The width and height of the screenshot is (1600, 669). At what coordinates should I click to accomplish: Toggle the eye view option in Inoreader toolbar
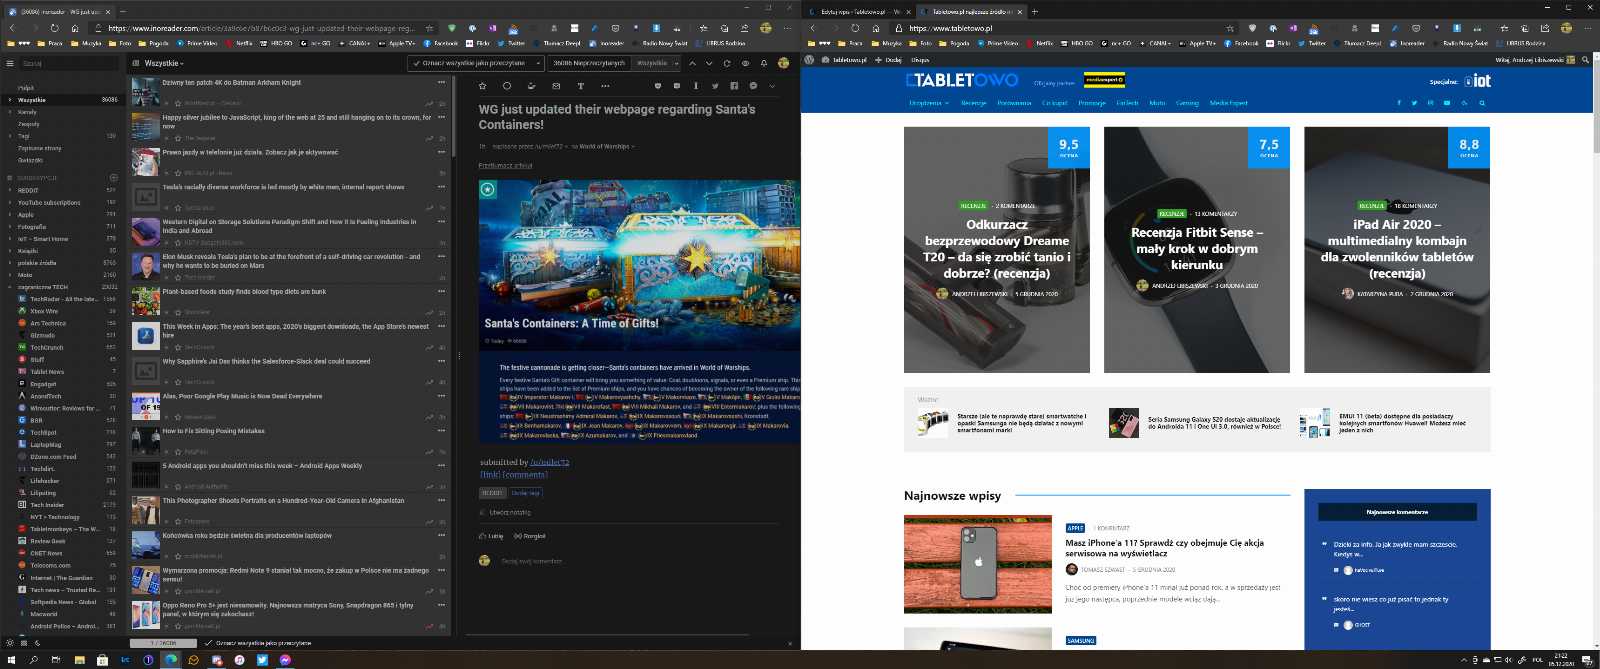[x=745, y=63]
